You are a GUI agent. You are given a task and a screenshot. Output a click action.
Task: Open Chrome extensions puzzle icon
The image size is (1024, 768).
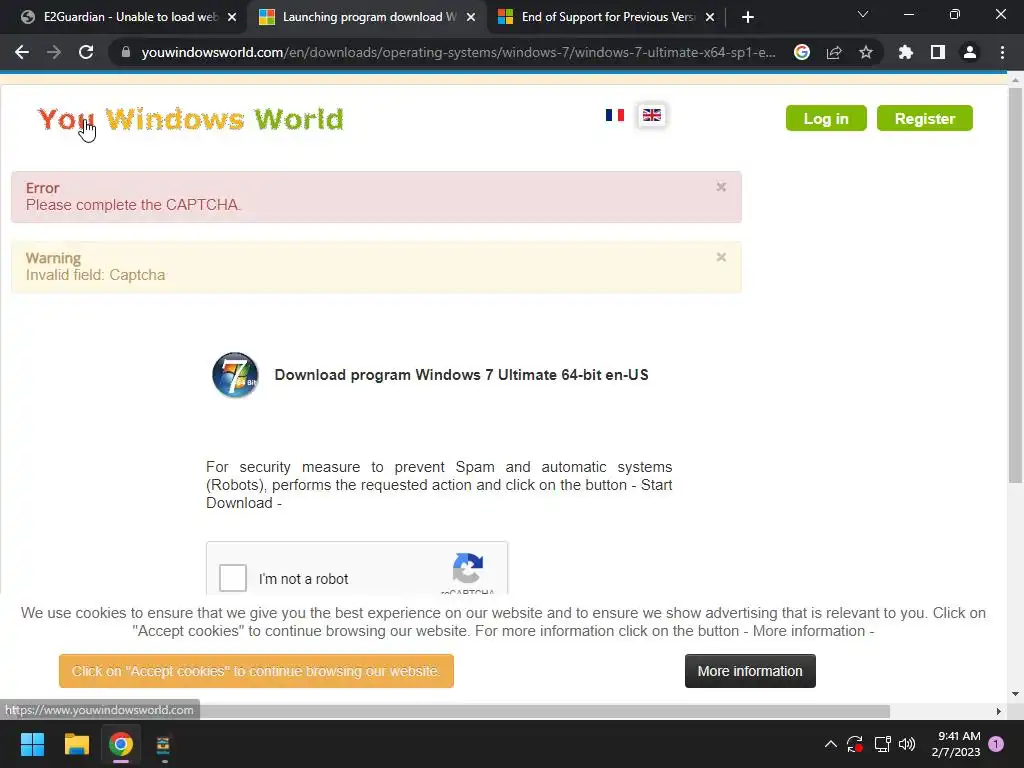(x=906, y=52)
